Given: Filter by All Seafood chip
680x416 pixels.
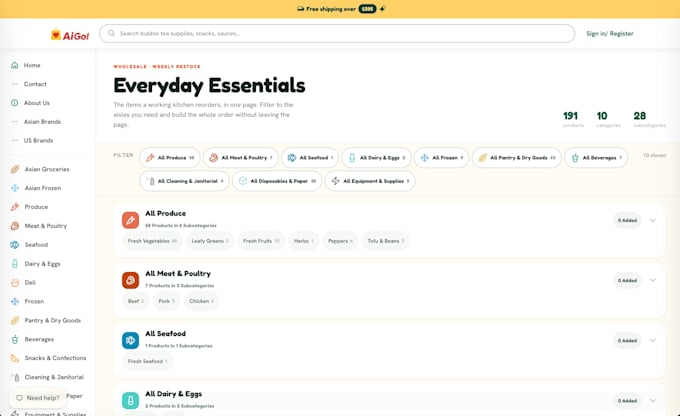Looking at the screenshot, I should tap(310, 158).
